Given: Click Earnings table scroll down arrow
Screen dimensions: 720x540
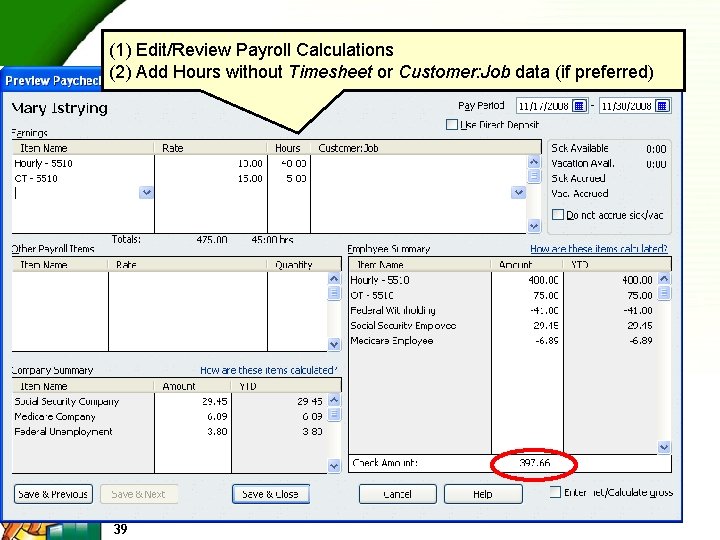Looking at the screenshot, I should point(534,225).
